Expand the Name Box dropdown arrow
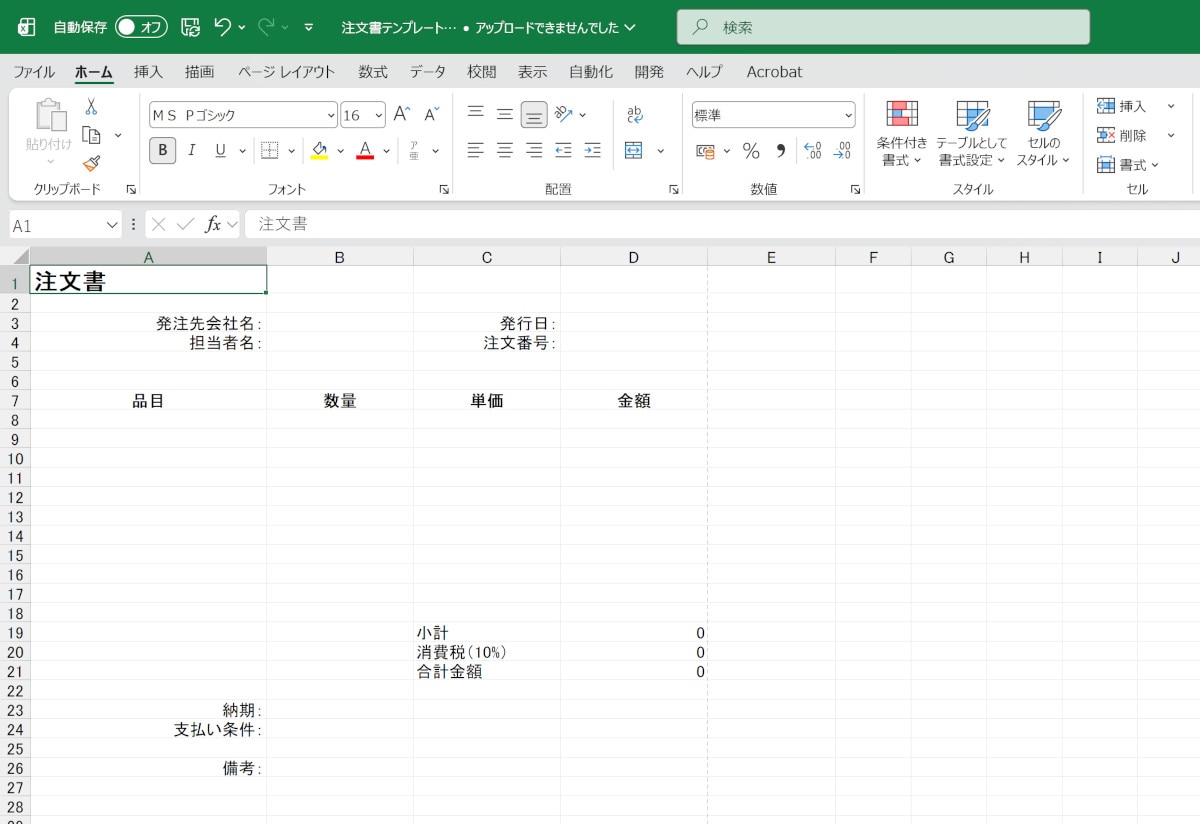Image resolution: width=1200 pixels, height=824 pixels. (111, 225)
